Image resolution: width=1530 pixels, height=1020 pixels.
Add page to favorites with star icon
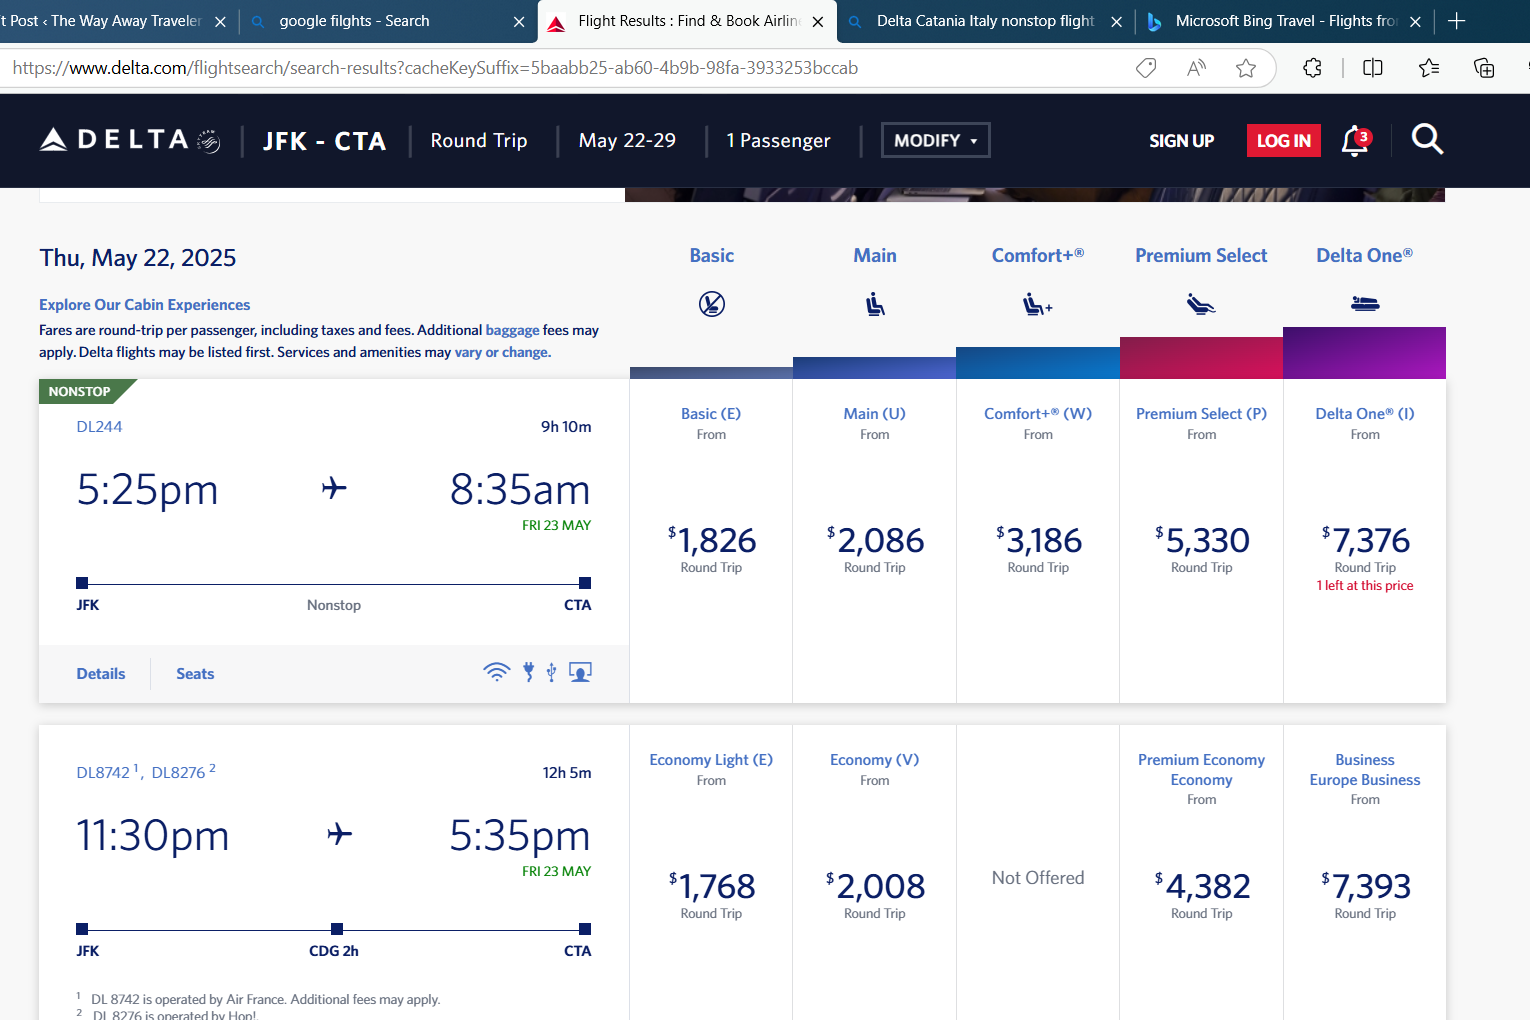[1245, 68]
